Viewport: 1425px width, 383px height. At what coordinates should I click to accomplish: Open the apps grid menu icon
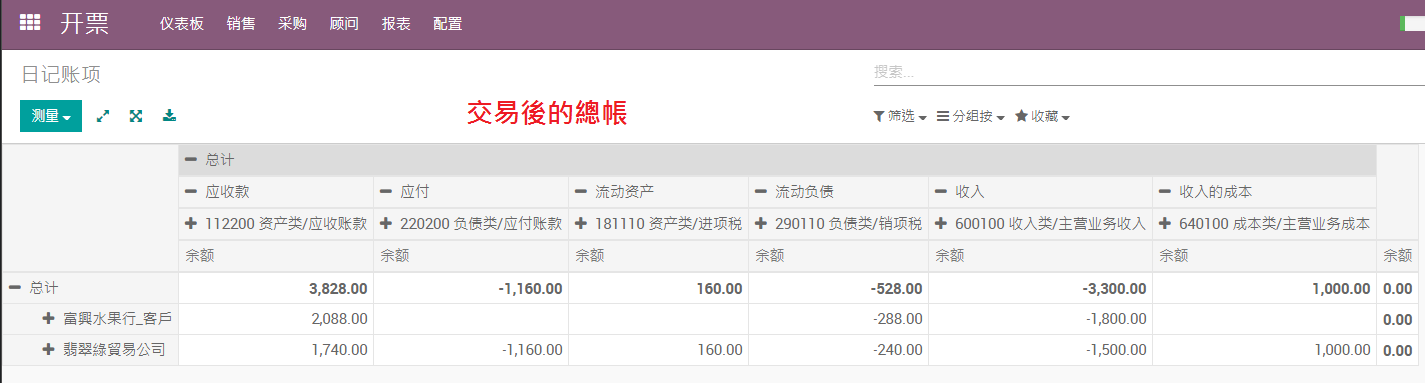(x=30, y=22)
